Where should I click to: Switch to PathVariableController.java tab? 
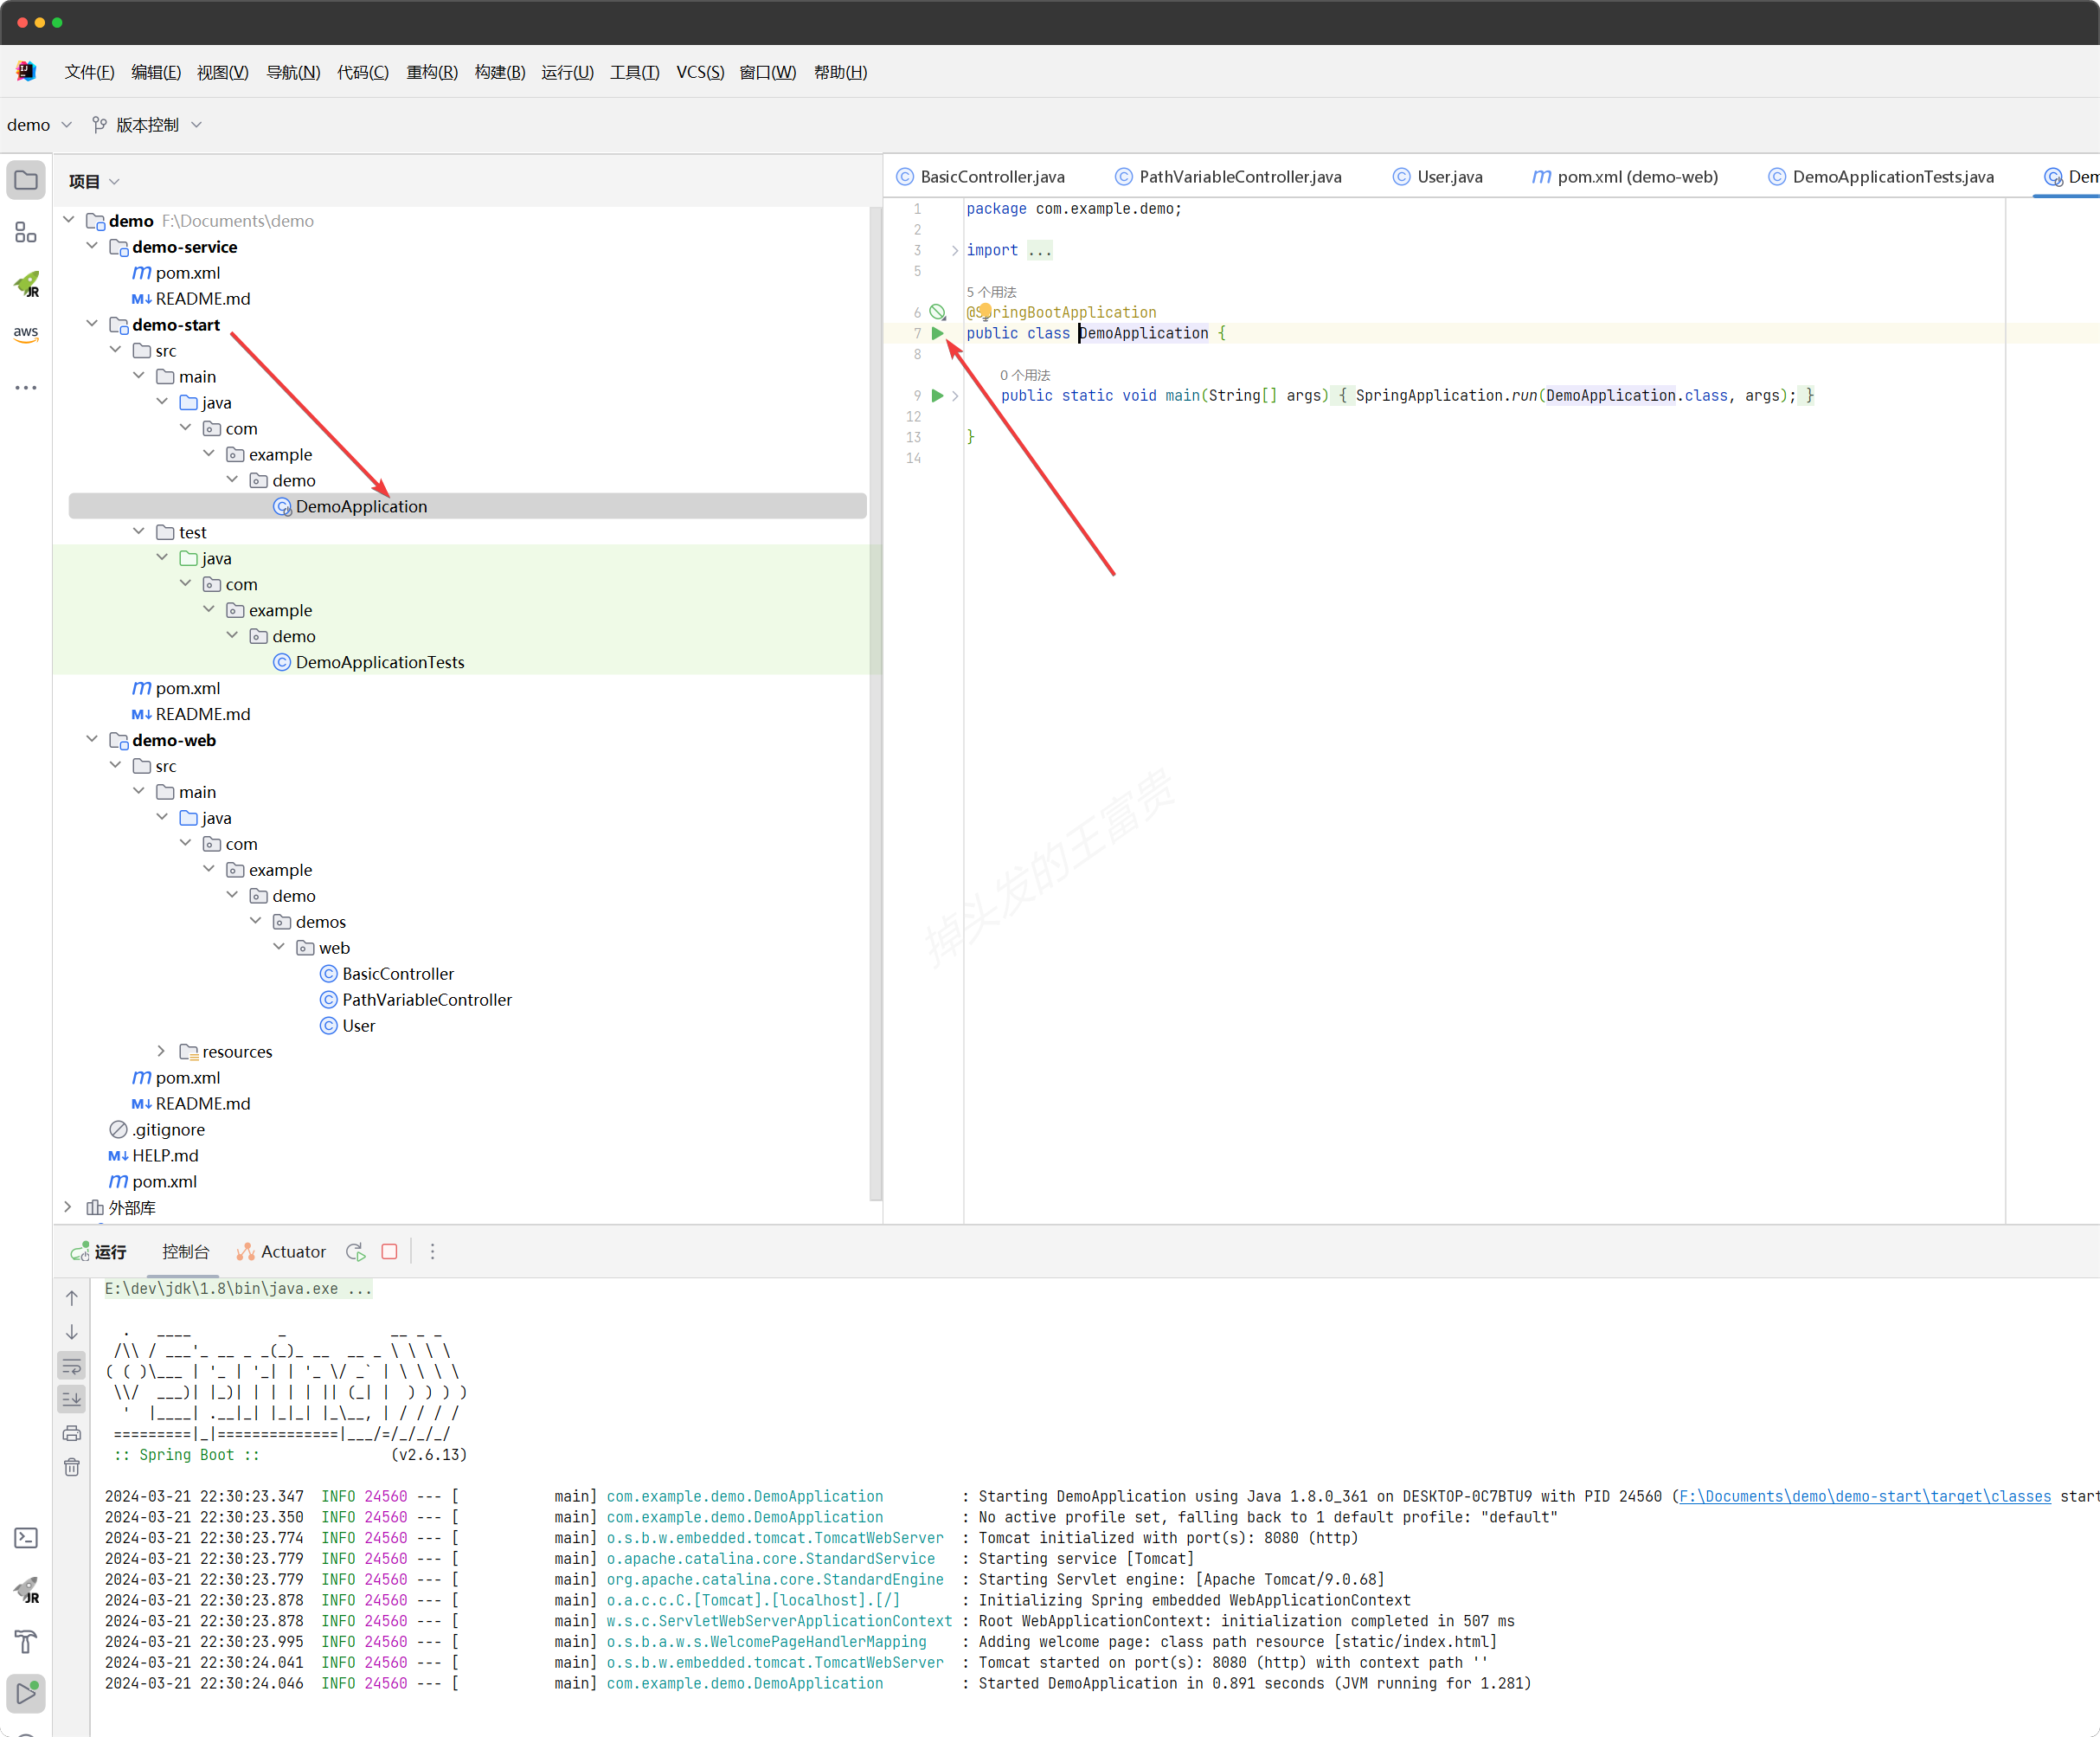1238,177
